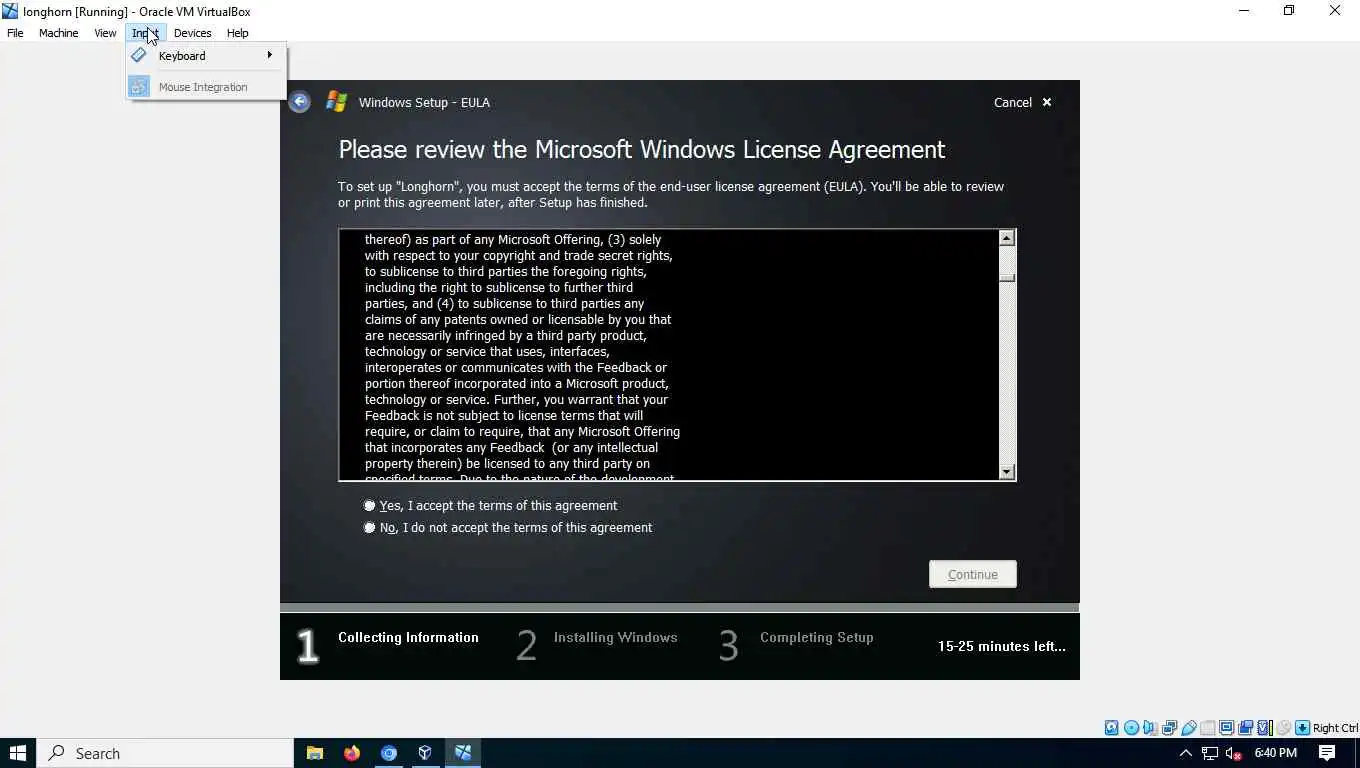1360x768 pixels.
Task: Click the VirtualBox icon in window title bar
Action: 10,11
